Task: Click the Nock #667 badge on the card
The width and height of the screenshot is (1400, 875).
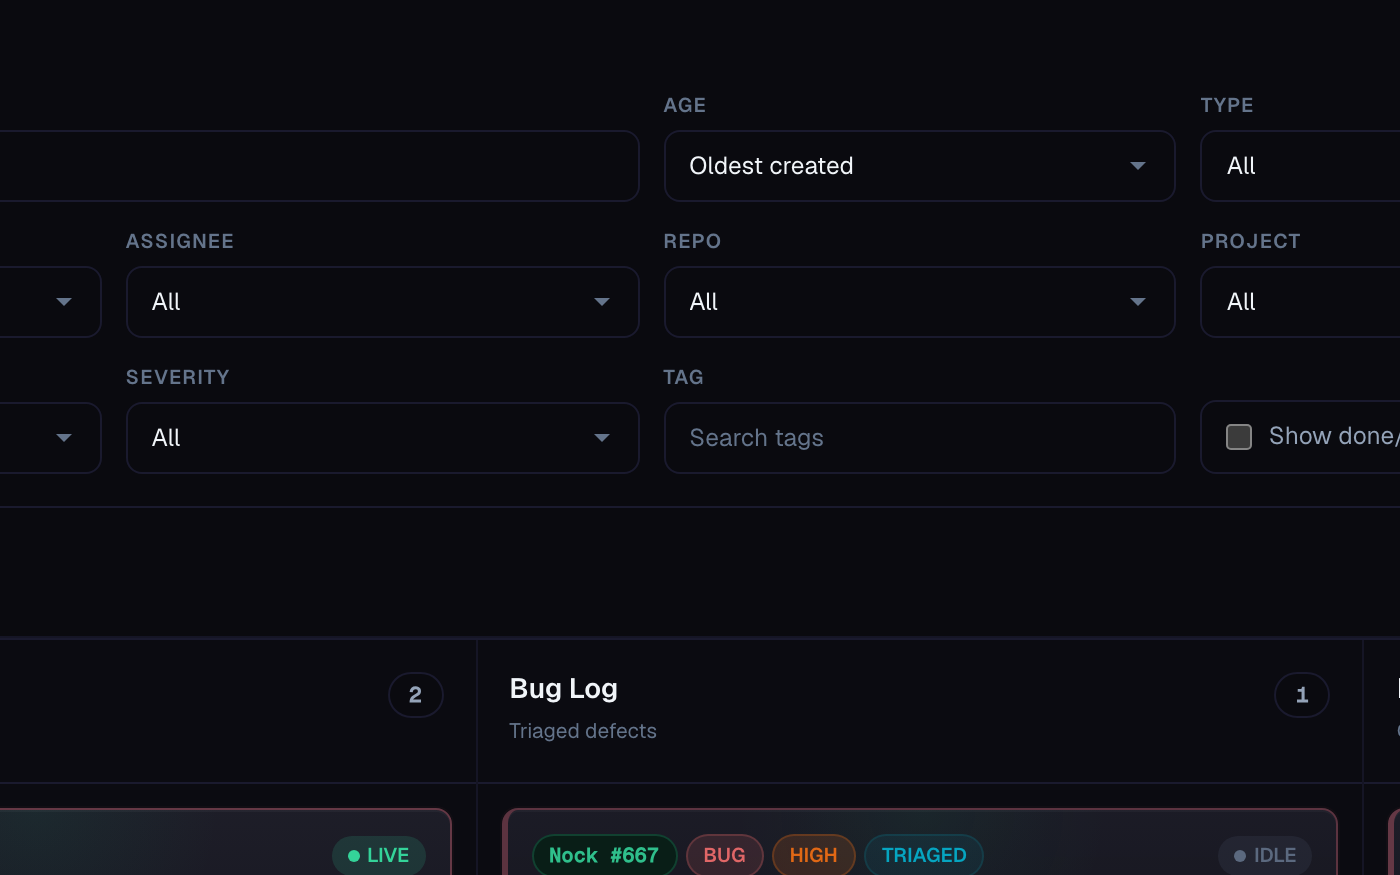Action: point(604,855)
